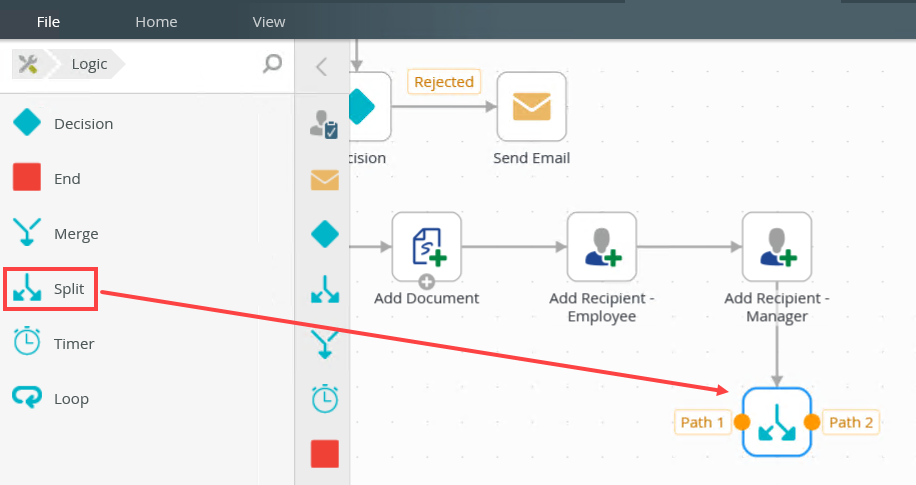916x485 pixels.
Task: Click the orange Path 2 connector dot
Action: 812,422
